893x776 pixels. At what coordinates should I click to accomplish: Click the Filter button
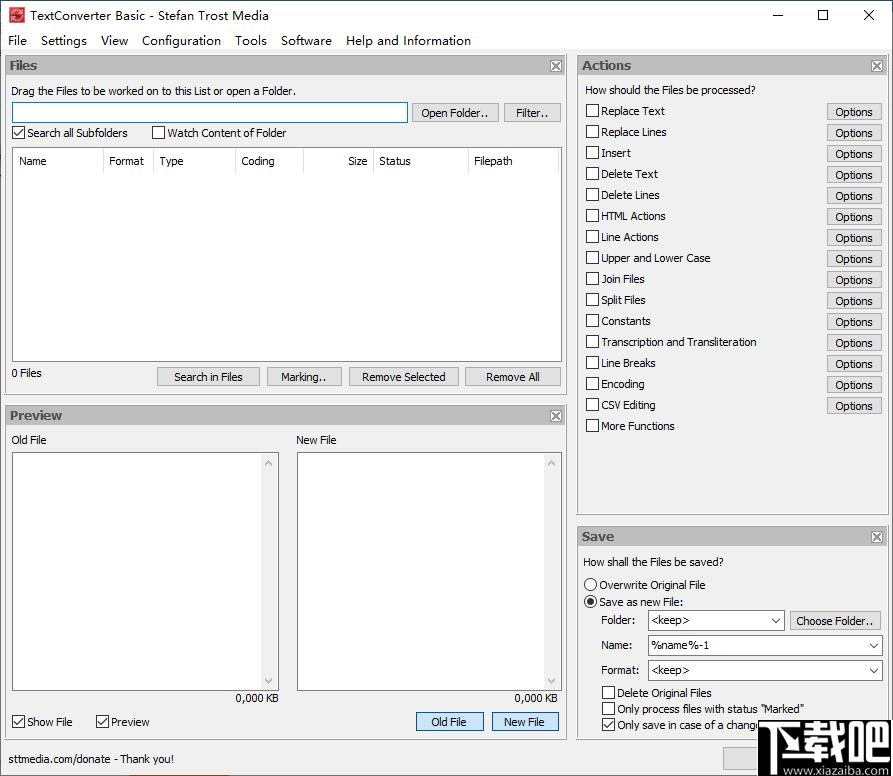click(x=532, y=113)
